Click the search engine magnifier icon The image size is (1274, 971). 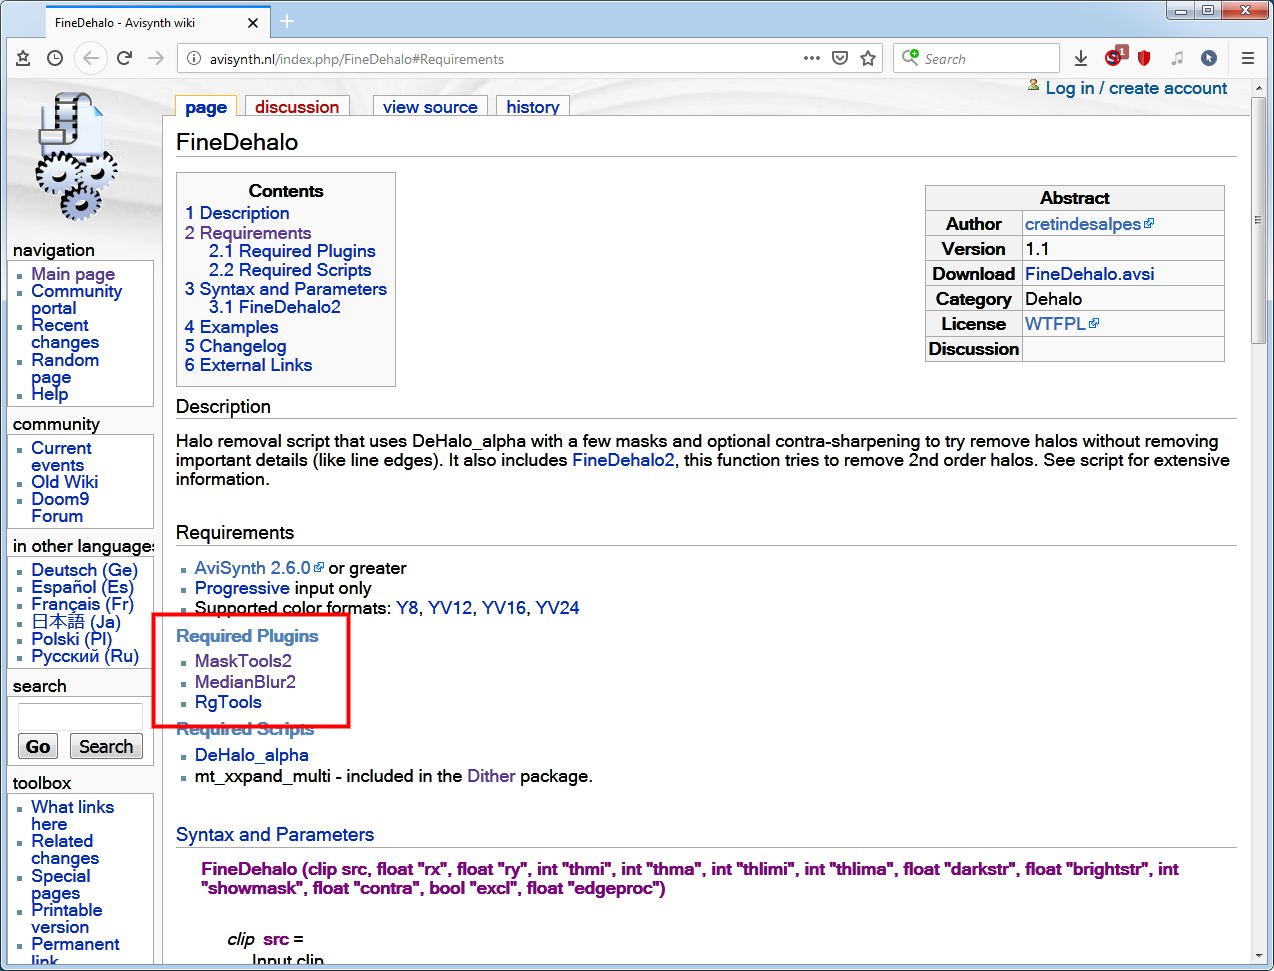point(910,58)
